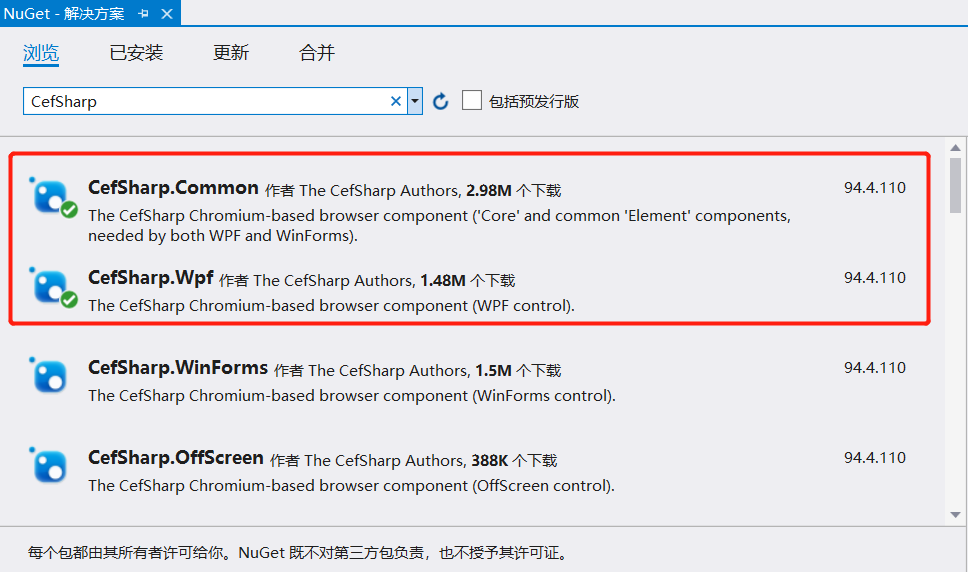This screenshot has height=572, width=968.
Task: Click the CefSharp.OffScreen package icon
Action: (x=48, y=465)
